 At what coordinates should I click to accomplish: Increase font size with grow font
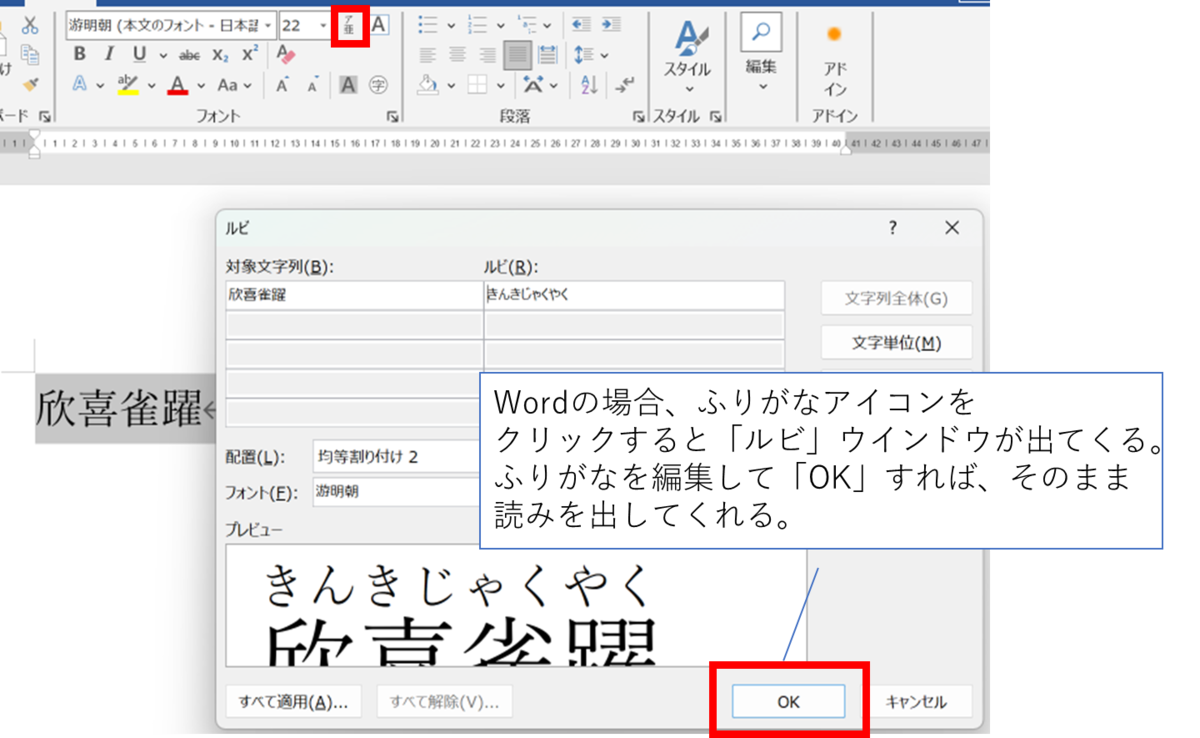pyautogui.click(x=283, y=86)
